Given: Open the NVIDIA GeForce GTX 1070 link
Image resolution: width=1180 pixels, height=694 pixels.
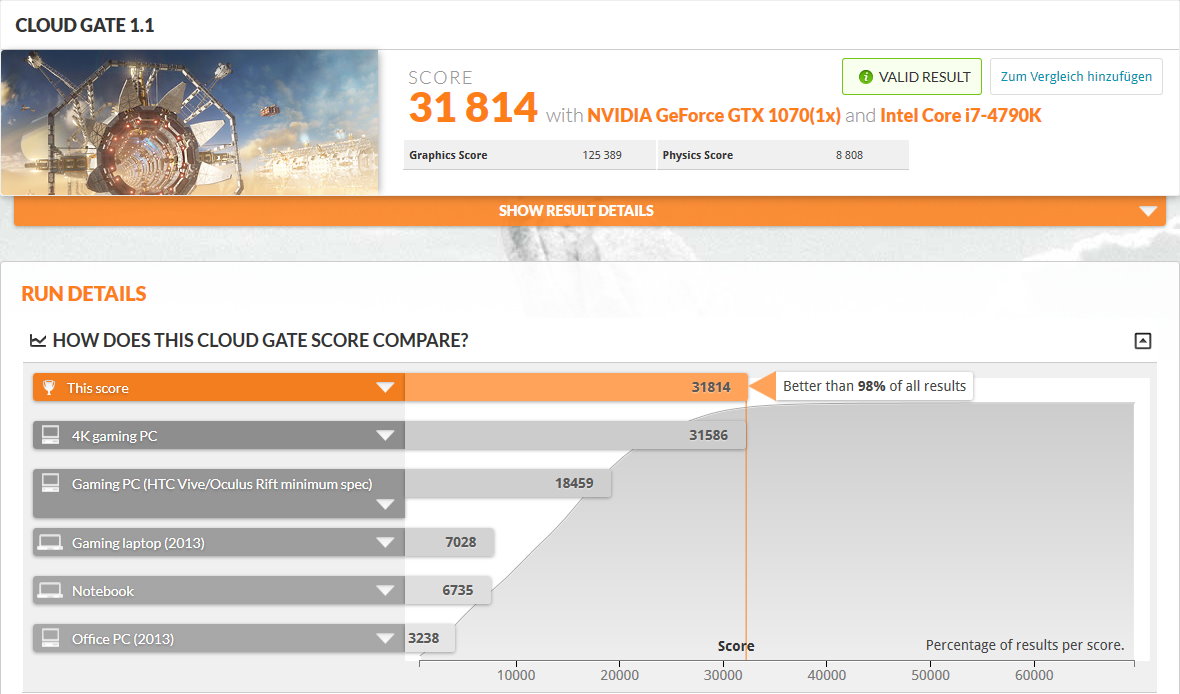Looking at the screenshot, I should coord(714,115).
